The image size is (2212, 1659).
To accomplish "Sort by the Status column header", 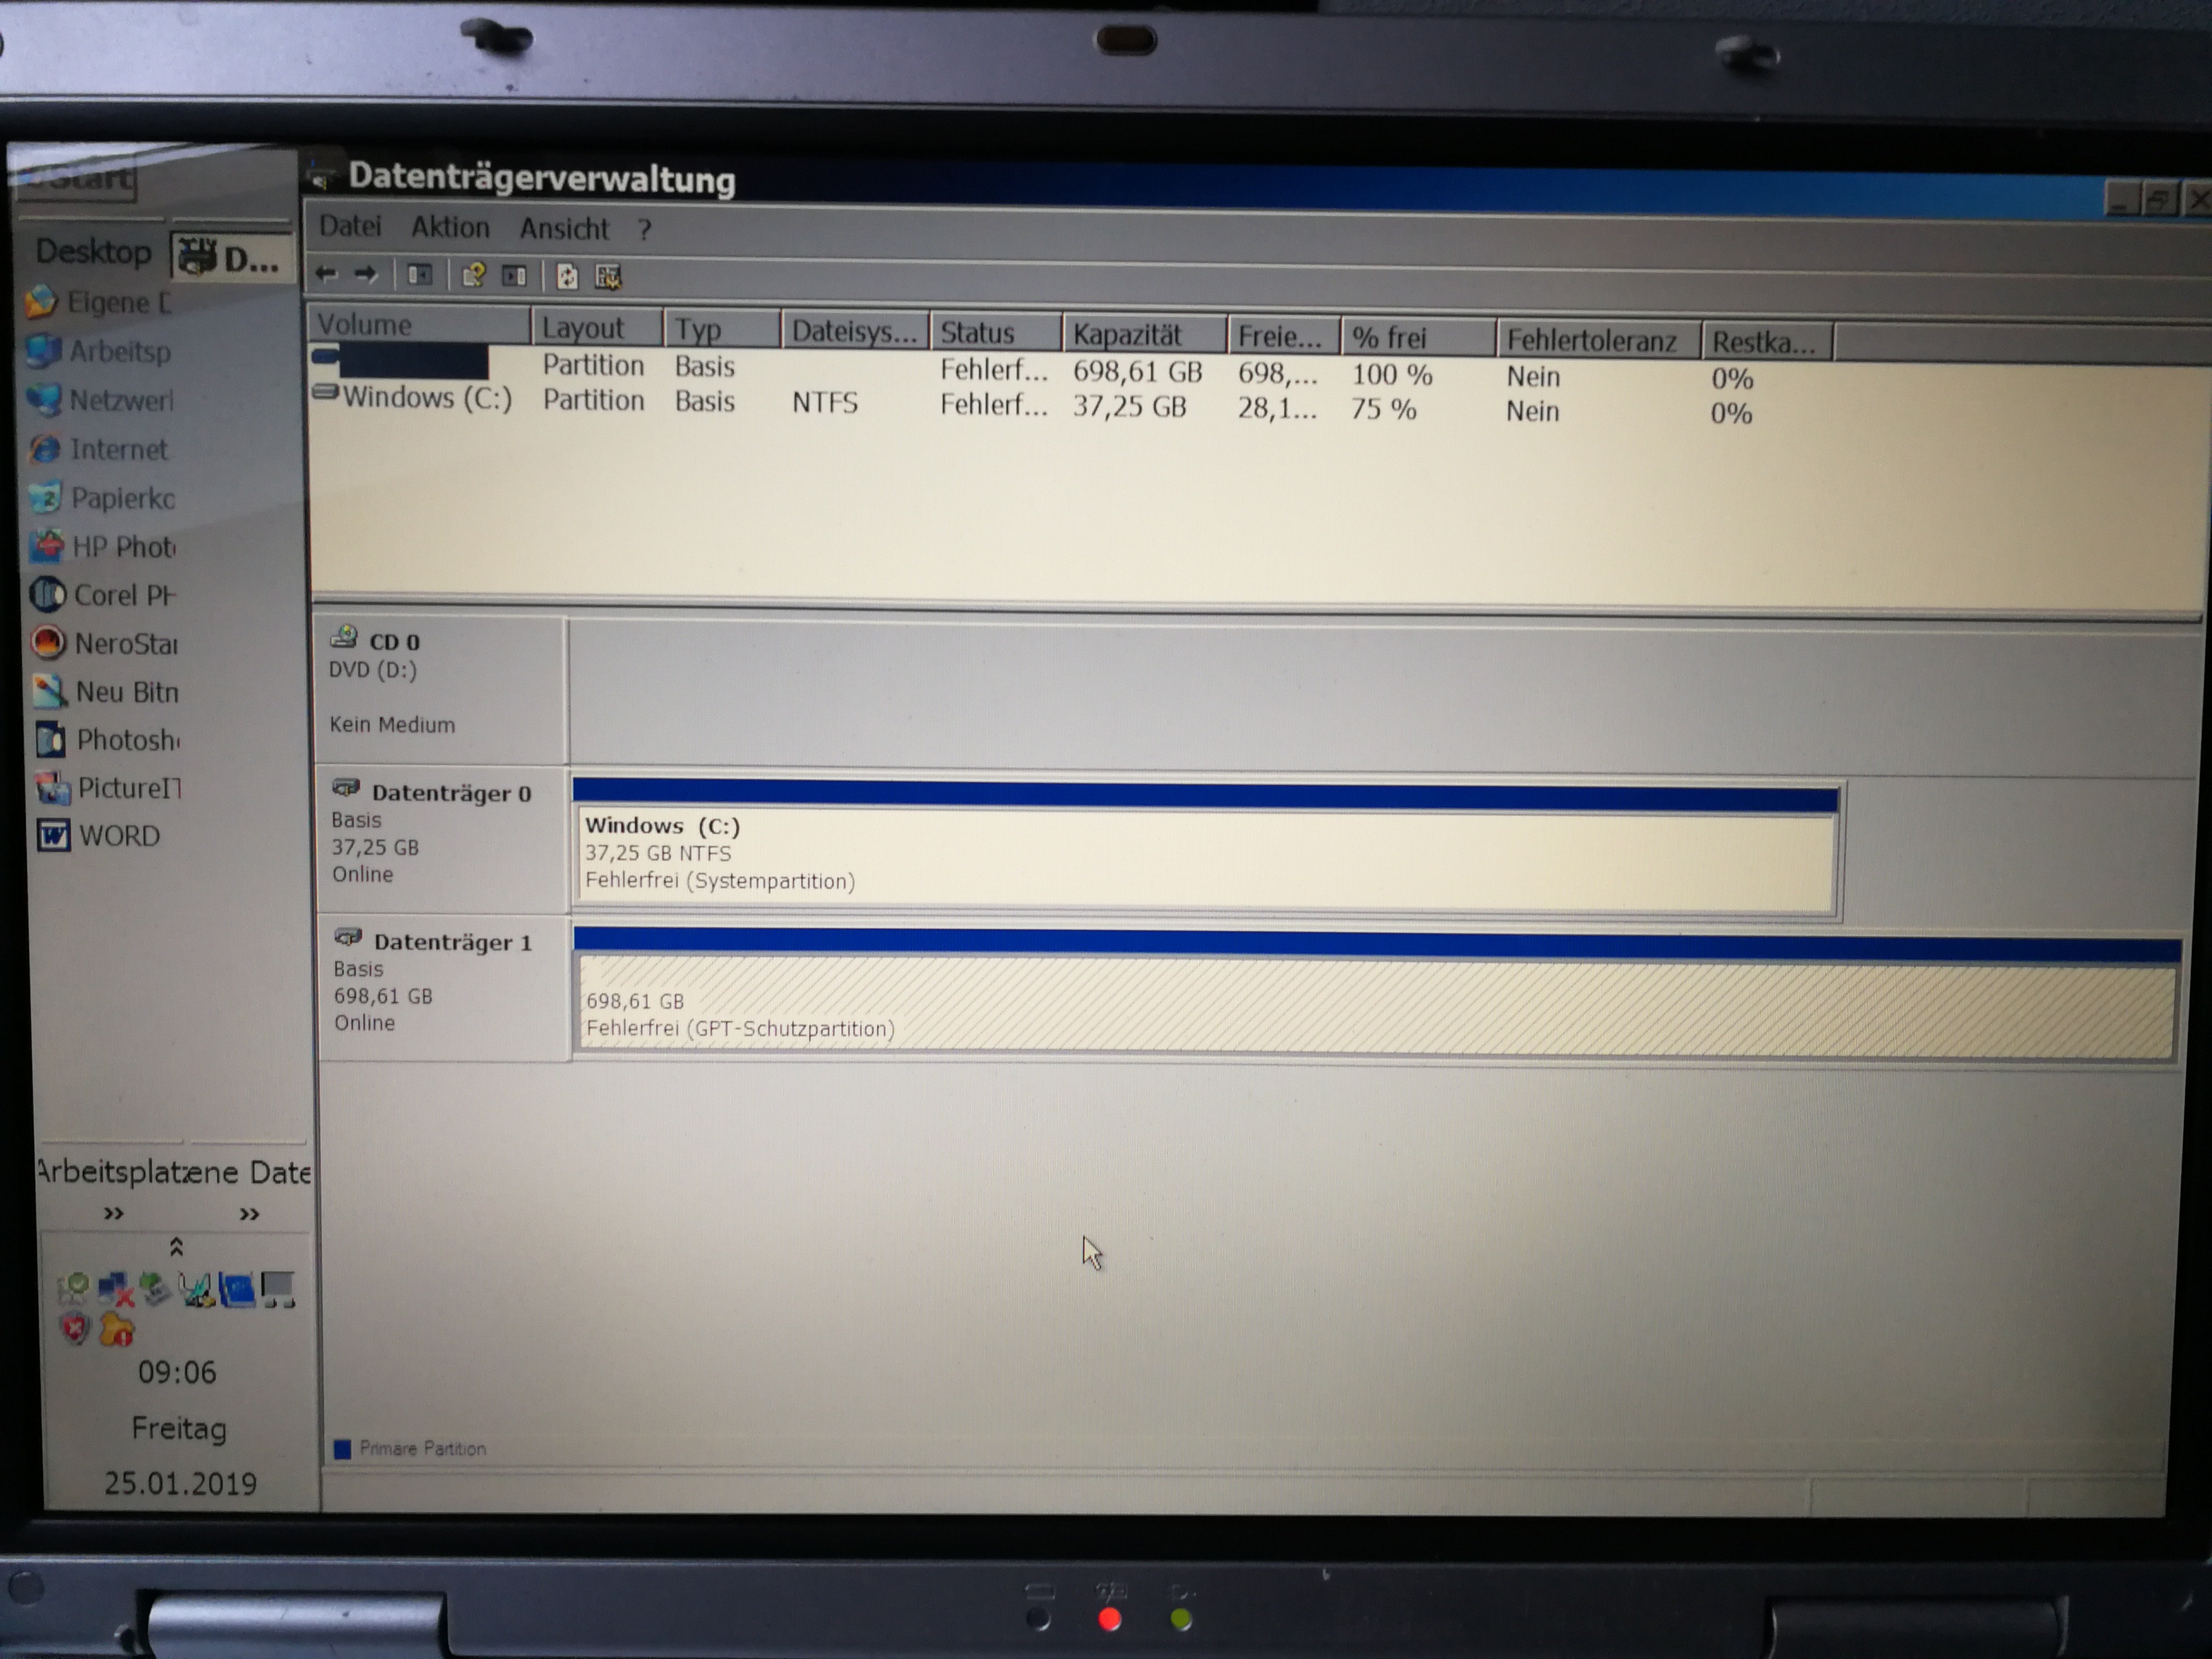I will click(996, 333).
